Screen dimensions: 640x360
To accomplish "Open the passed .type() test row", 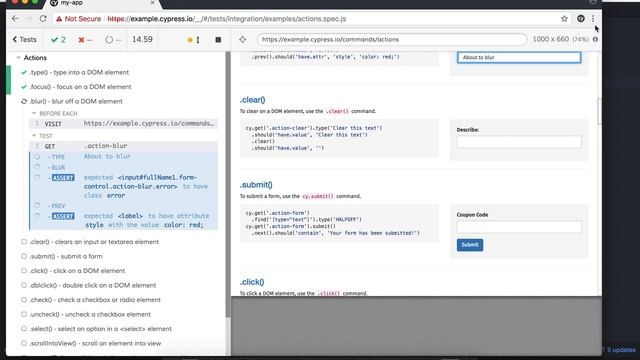I will pos(79,72).
